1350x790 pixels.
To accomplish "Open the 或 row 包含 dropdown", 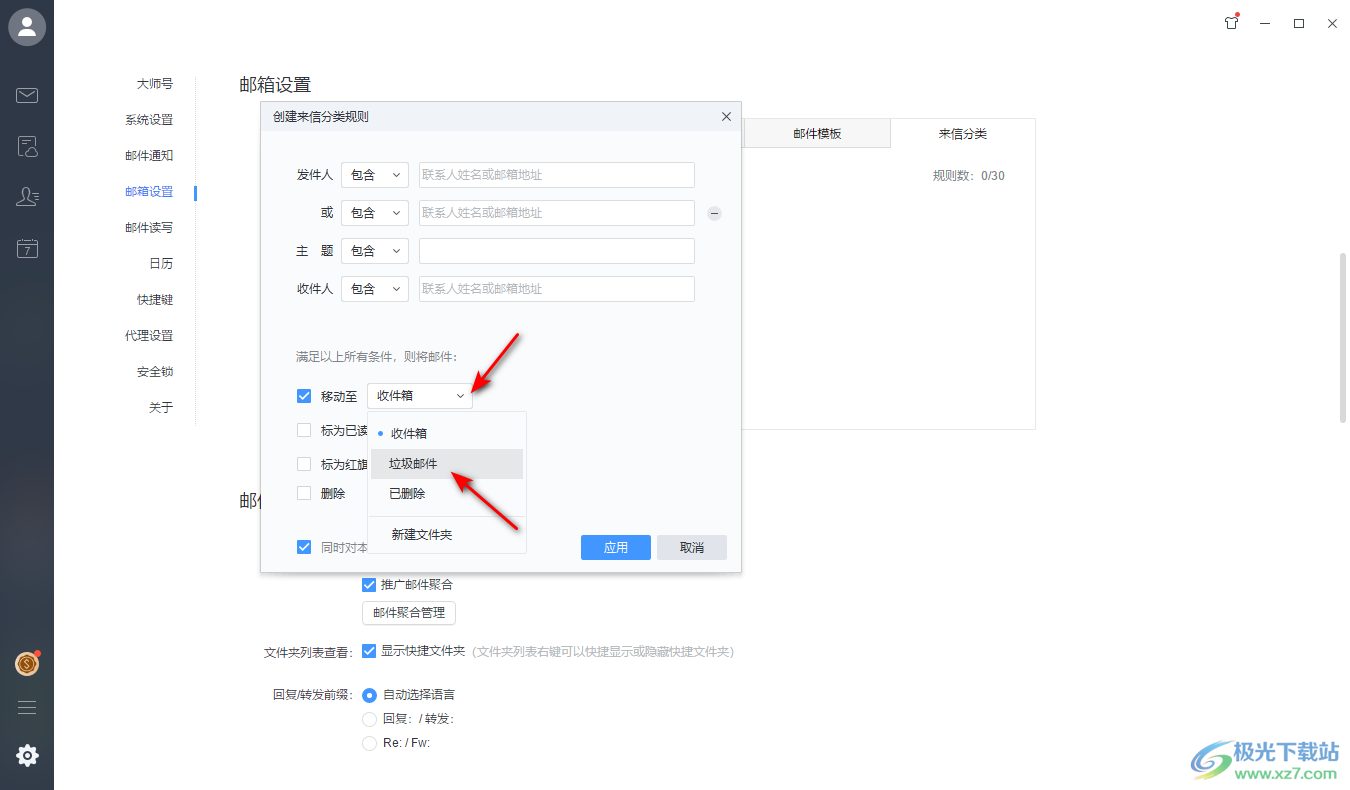I will pos(375,213).
